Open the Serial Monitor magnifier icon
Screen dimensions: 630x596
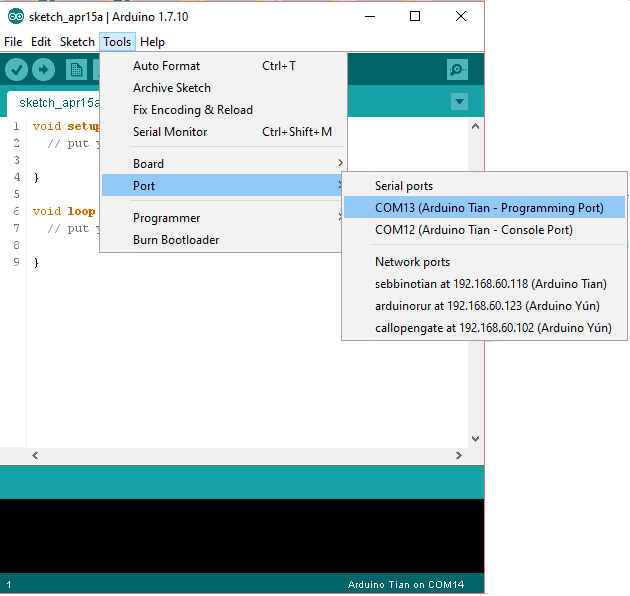(458, 69)
